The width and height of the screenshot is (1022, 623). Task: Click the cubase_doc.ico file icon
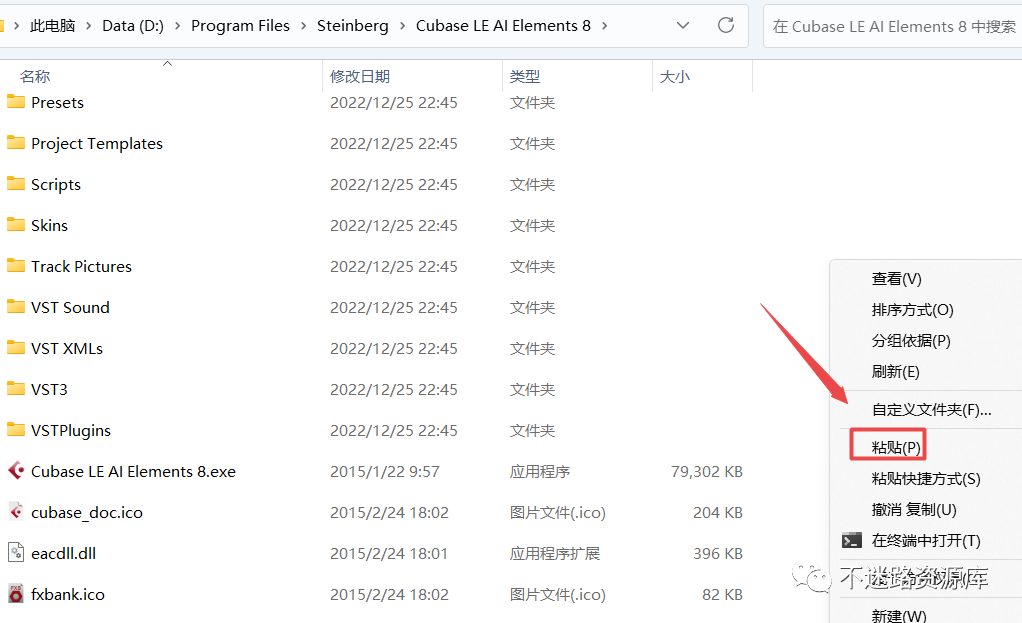click(x=16, y=512)
